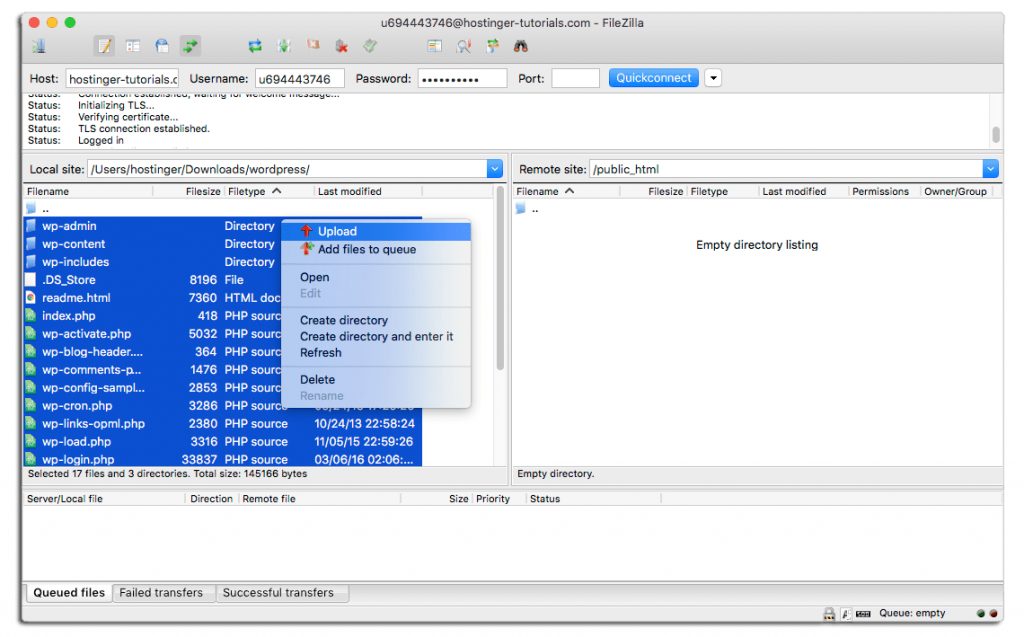Toggle the message log display
The width and height of the screenshot is (1024, 637).
104,46
